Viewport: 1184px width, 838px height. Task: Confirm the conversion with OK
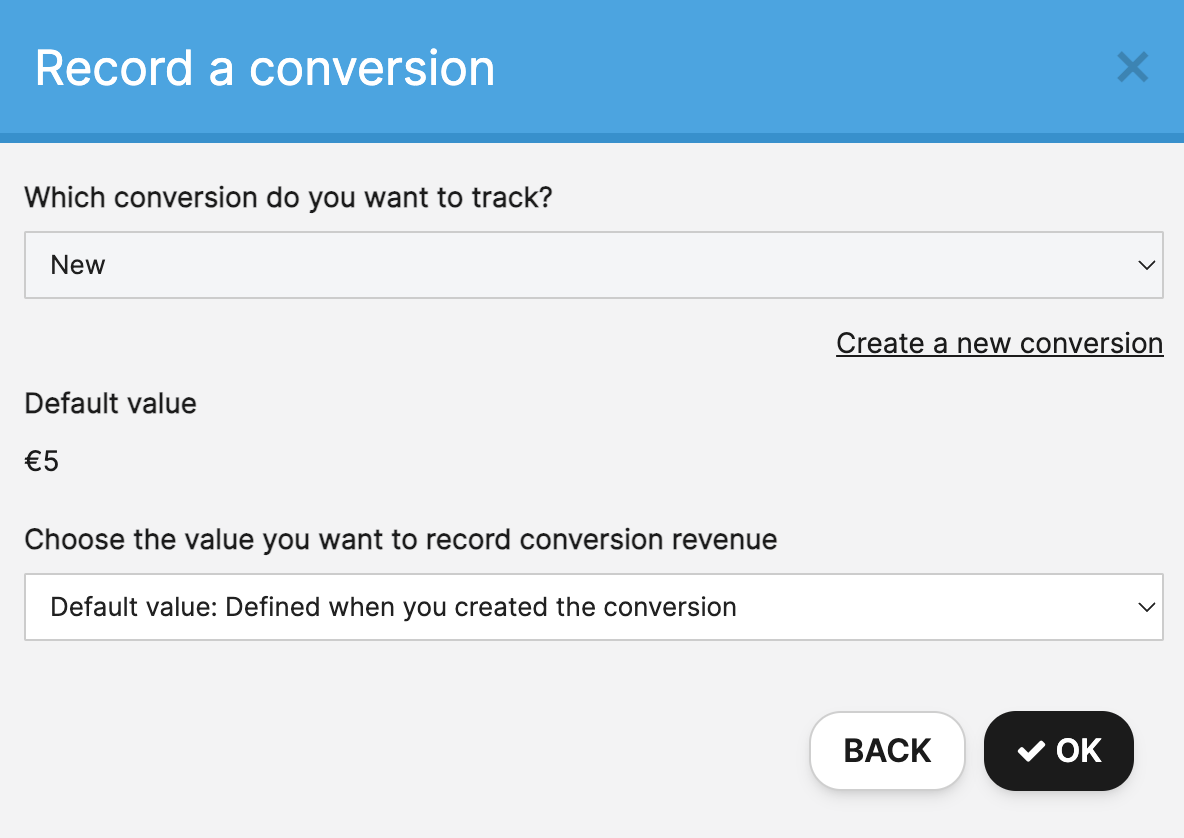point(1058,751)
